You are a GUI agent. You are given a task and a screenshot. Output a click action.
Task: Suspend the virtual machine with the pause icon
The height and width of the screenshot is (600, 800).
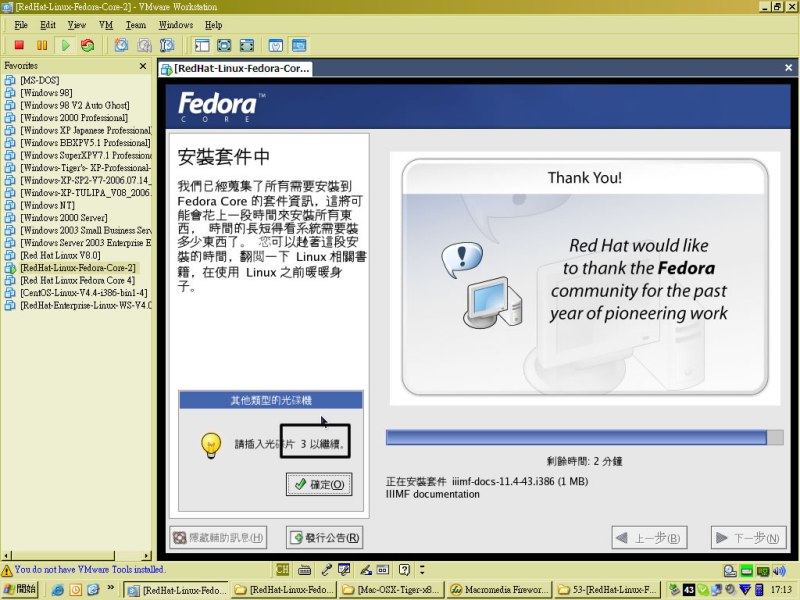pyautogui.click(x=42, y=45)
